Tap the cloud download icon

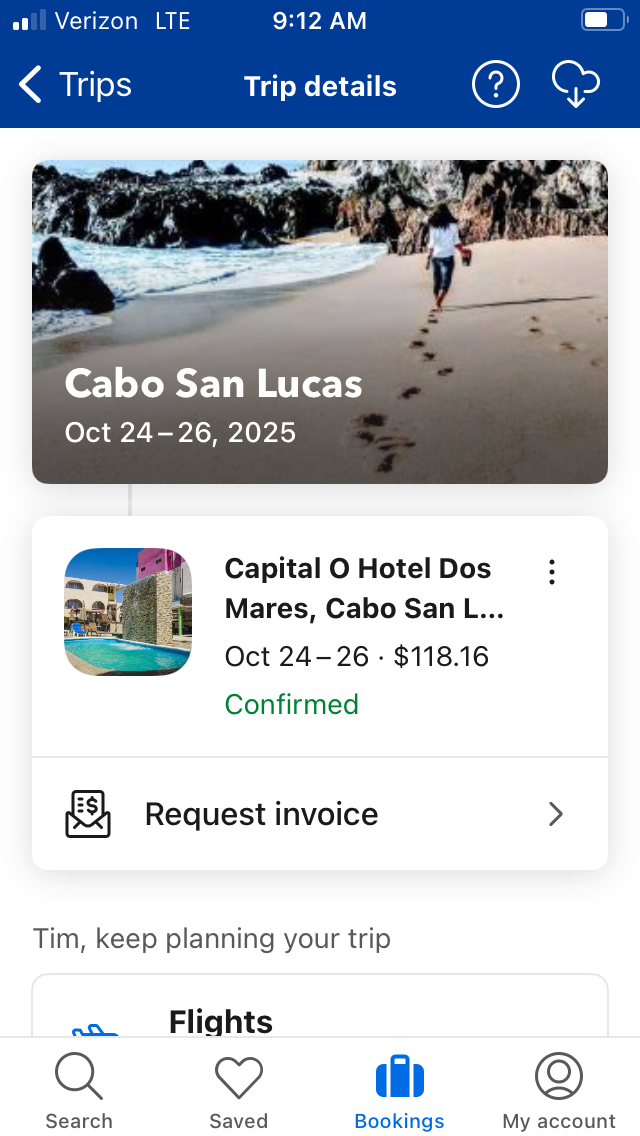click(x=576, y=86)
